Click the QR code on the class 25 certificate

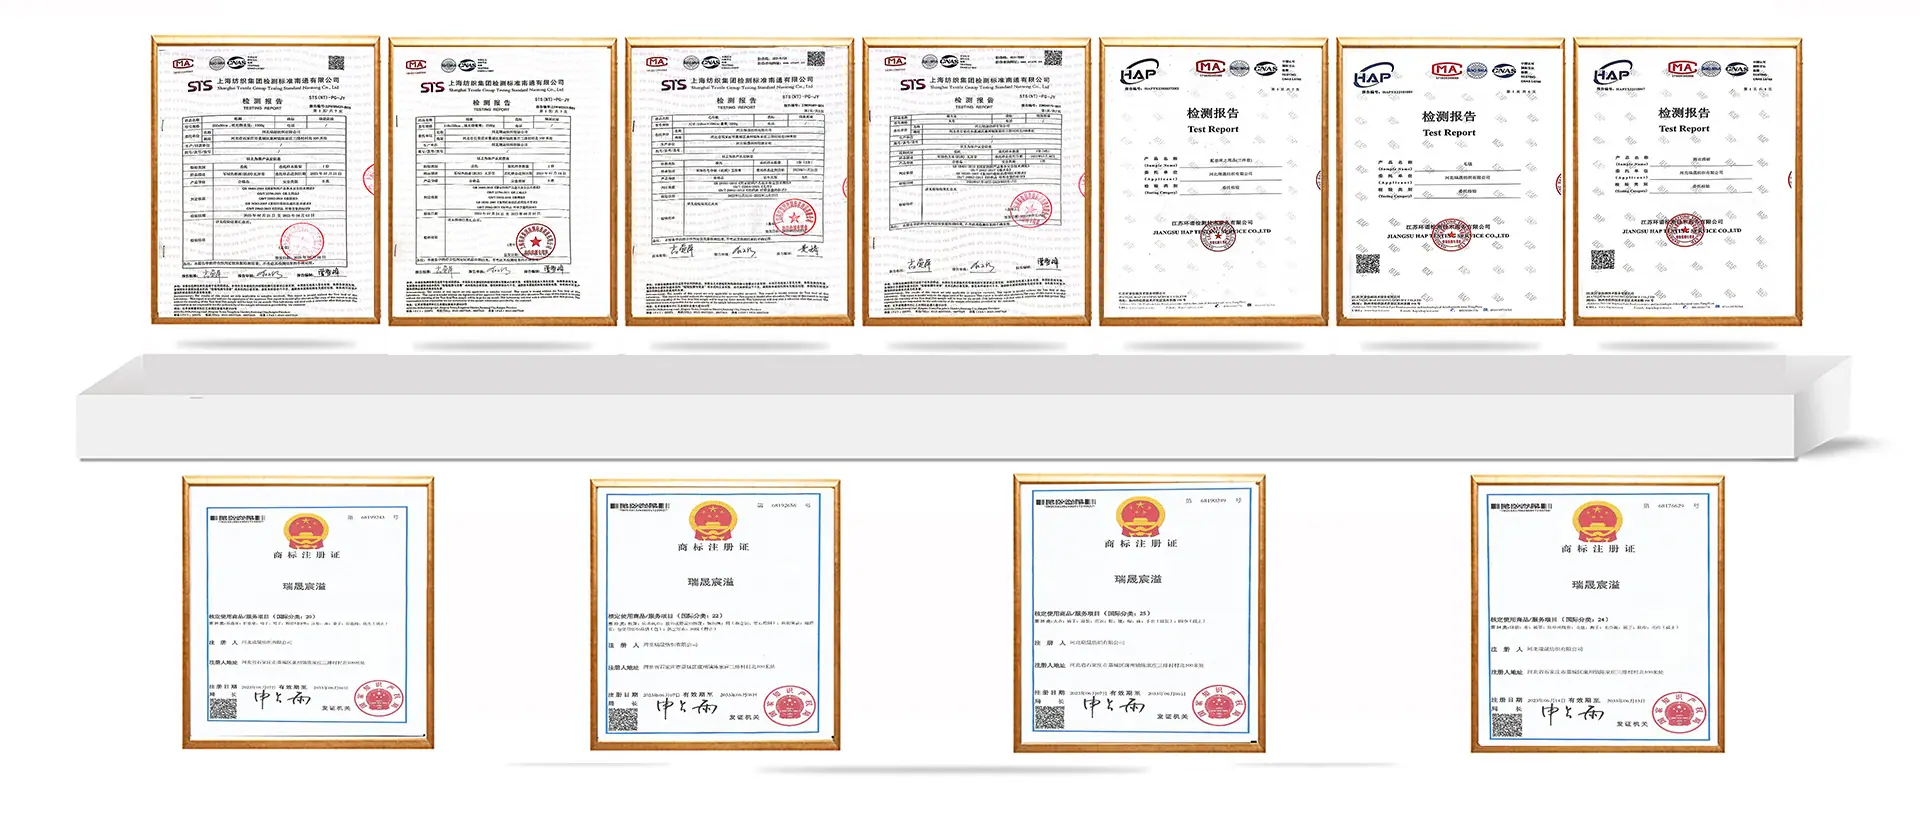[x=1049, y=718]
